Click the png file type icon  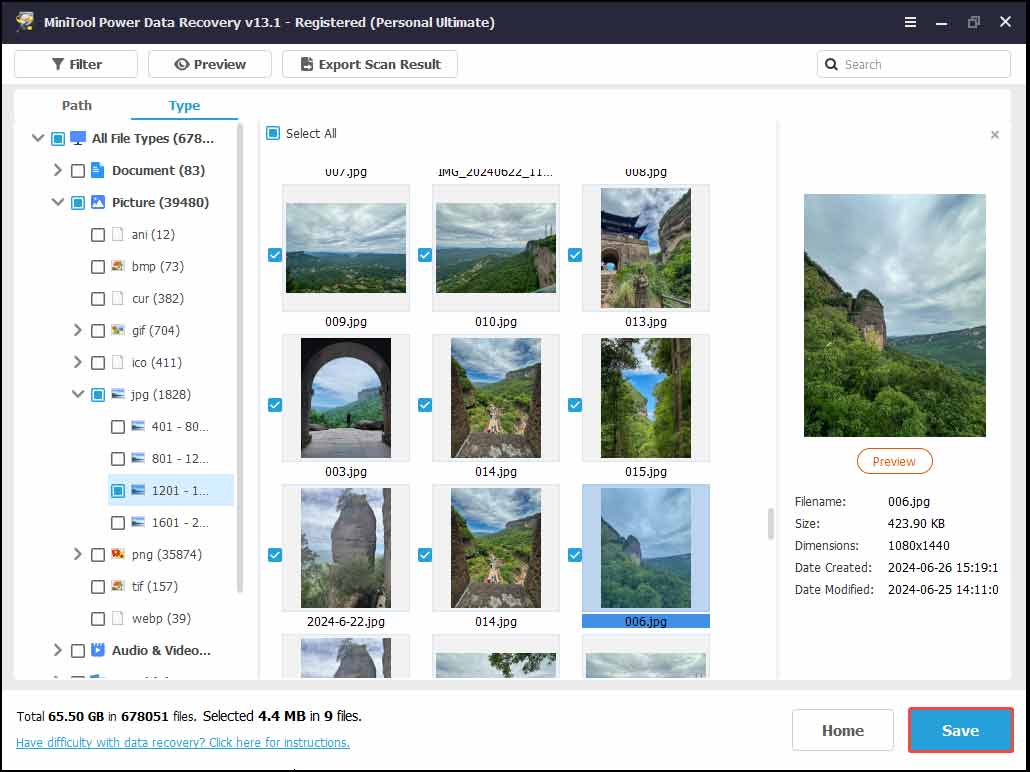pyautogui.click(x=118, y=555)
